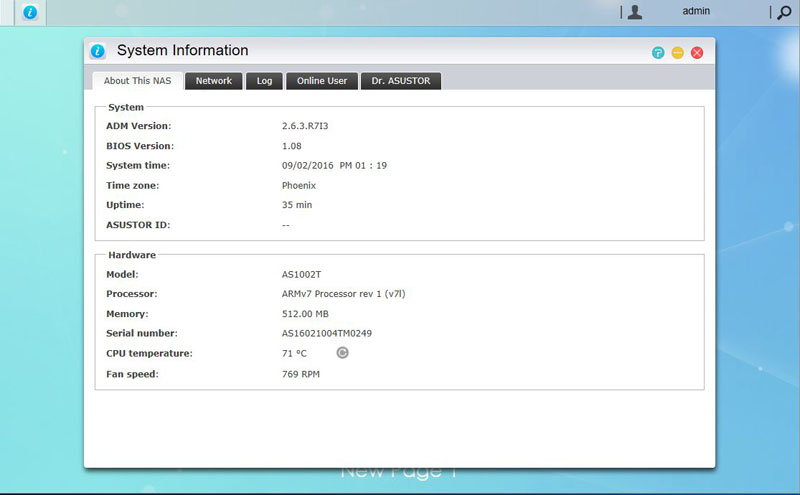
Task: Go to the Online User tab
Action: pyautogui.click(x=322, y=81)
